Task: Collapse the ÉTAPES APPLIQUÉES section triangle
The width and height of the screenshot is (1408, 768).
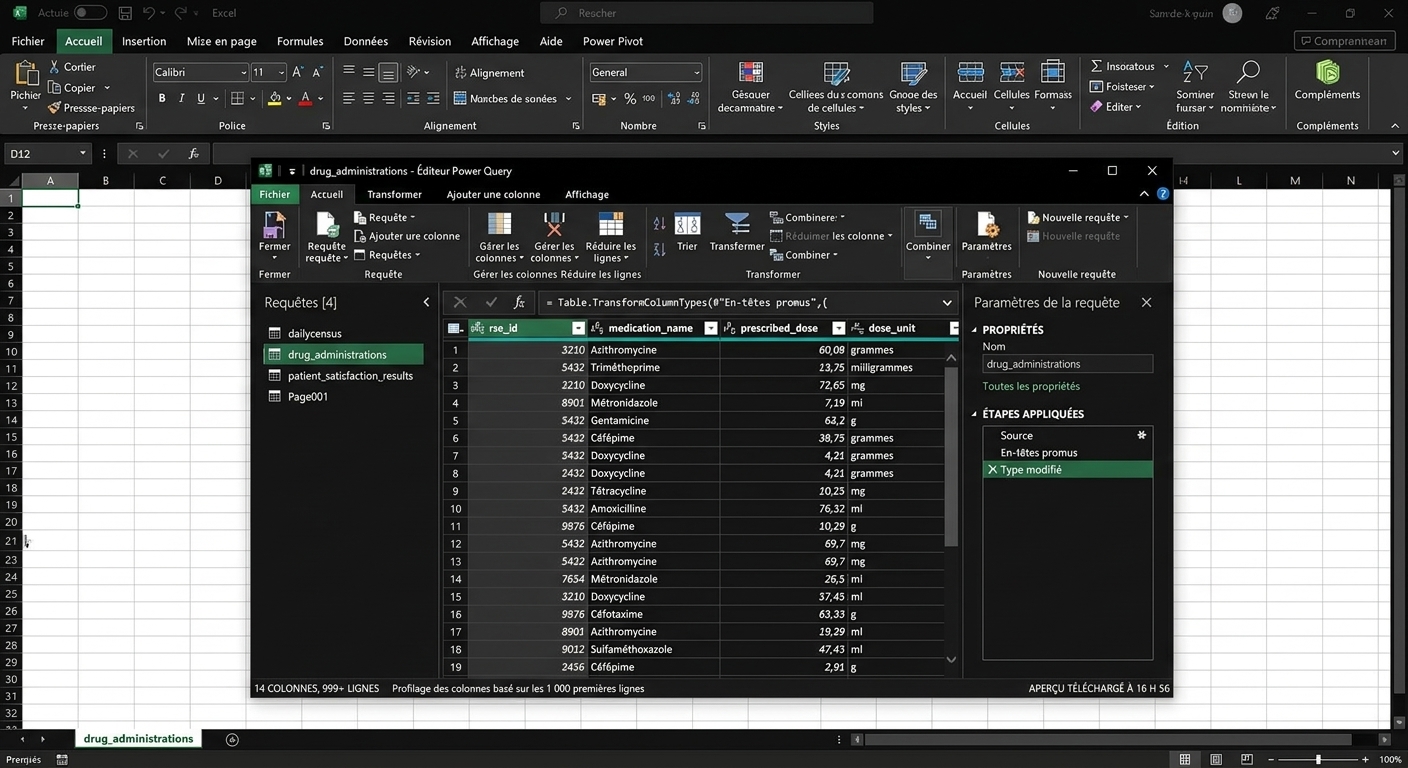Action: [975, 414]
